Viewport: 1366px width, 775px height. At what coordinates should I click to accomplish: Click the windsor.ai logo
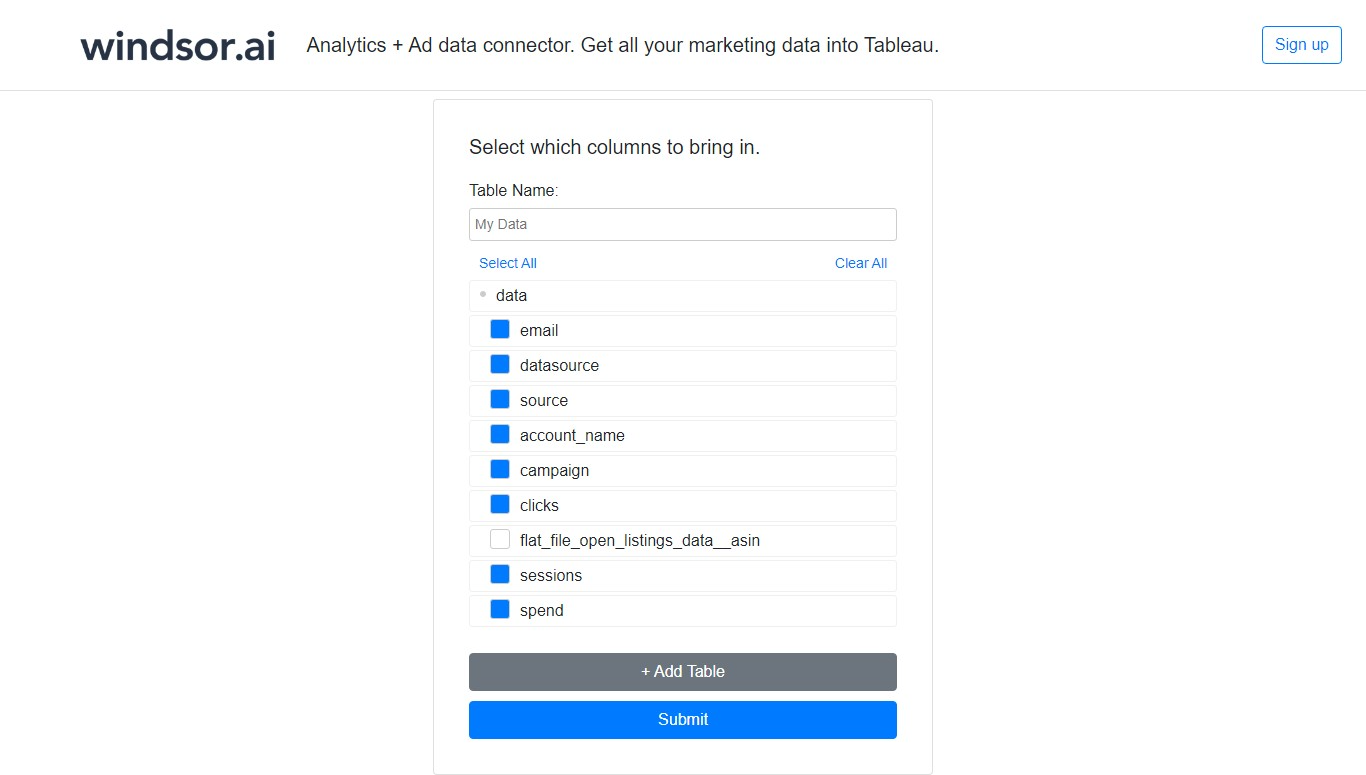click(x=177, y=46)
